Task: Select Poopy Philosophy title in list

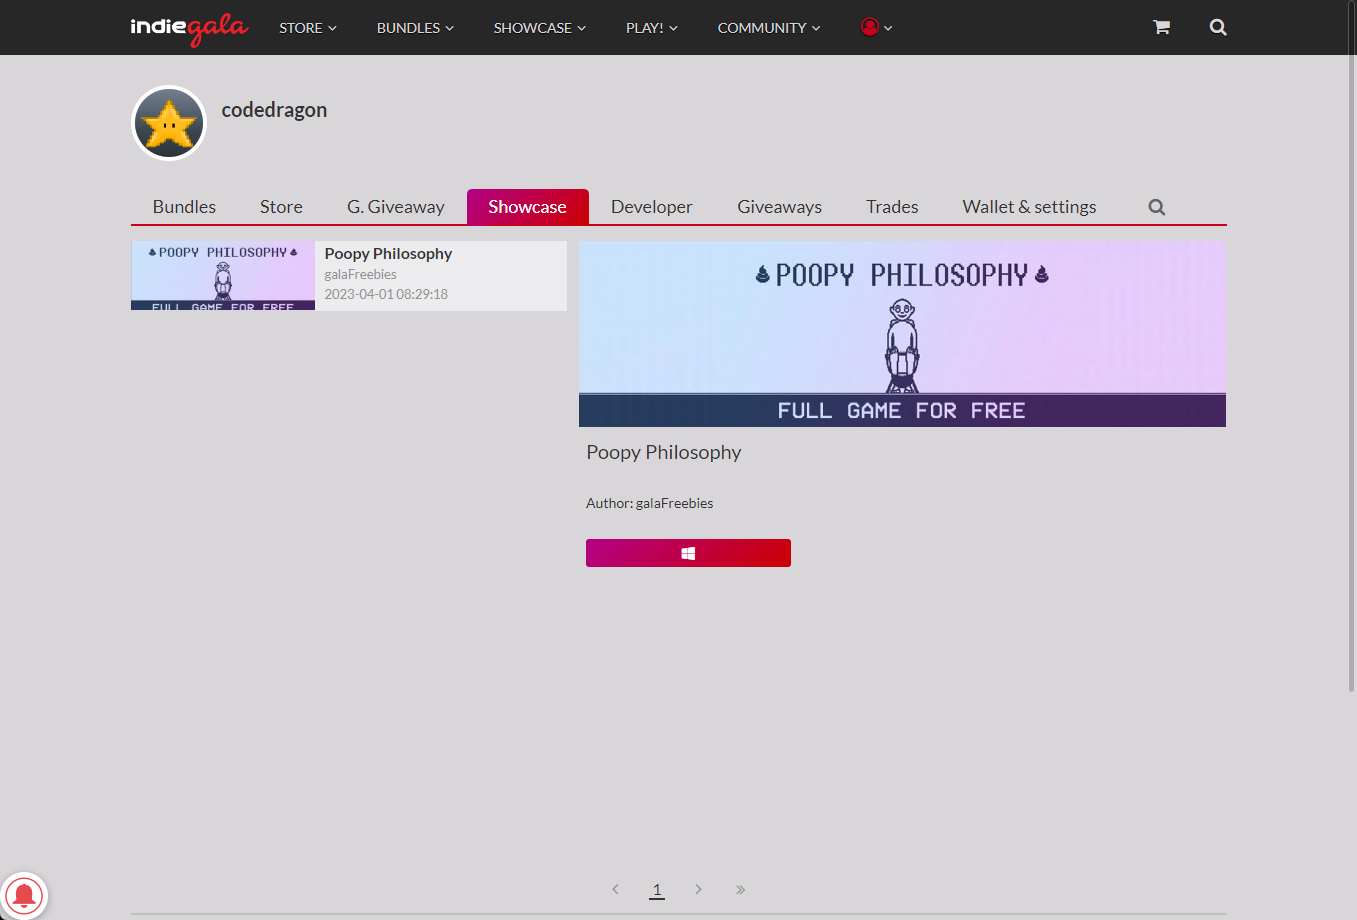Action: click(388, 254)
